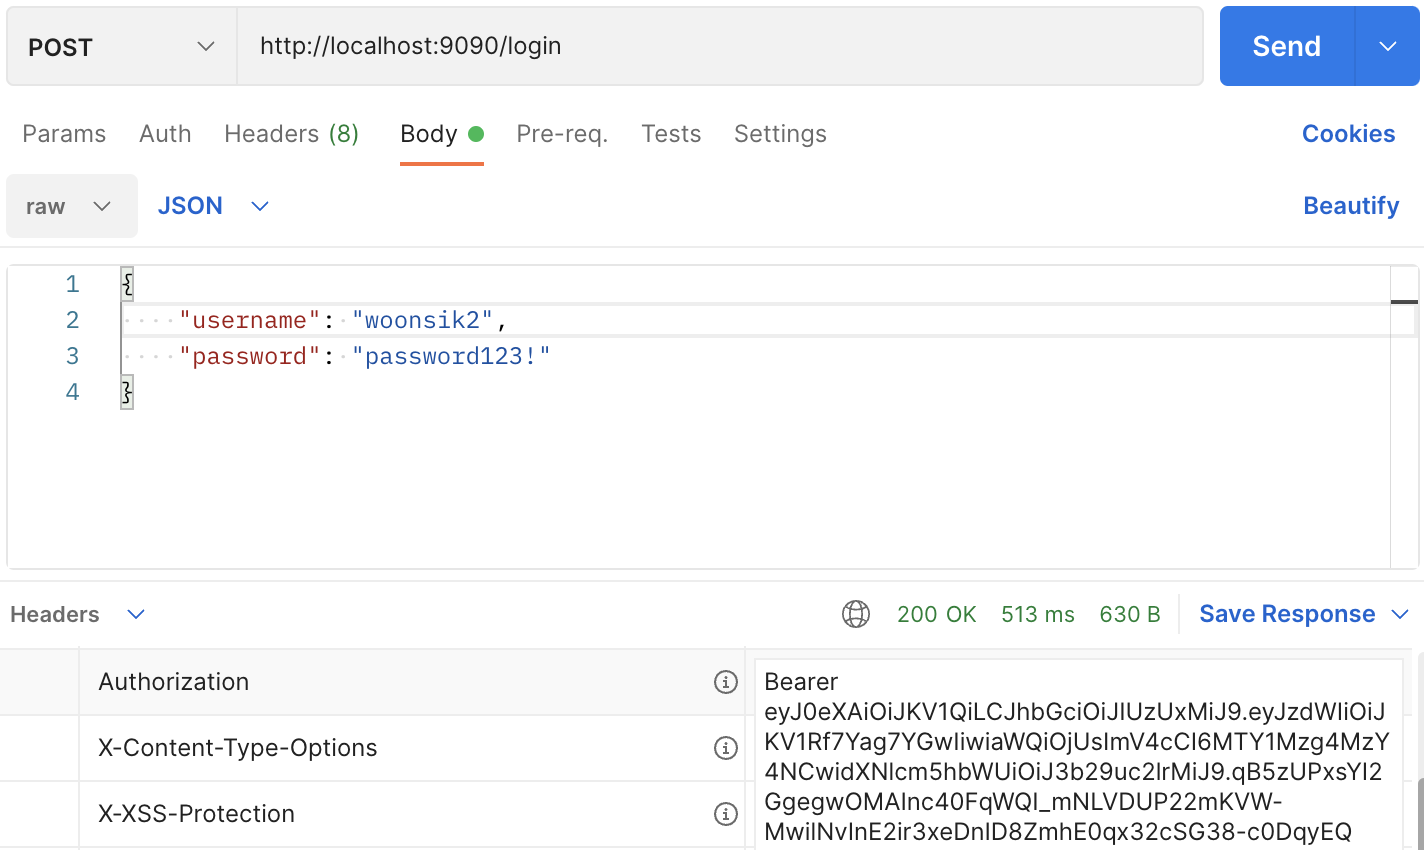This screenshot has width=1424, height=850.
Task: Beautify the JSON body
Action: click(x=1351, y=206)
